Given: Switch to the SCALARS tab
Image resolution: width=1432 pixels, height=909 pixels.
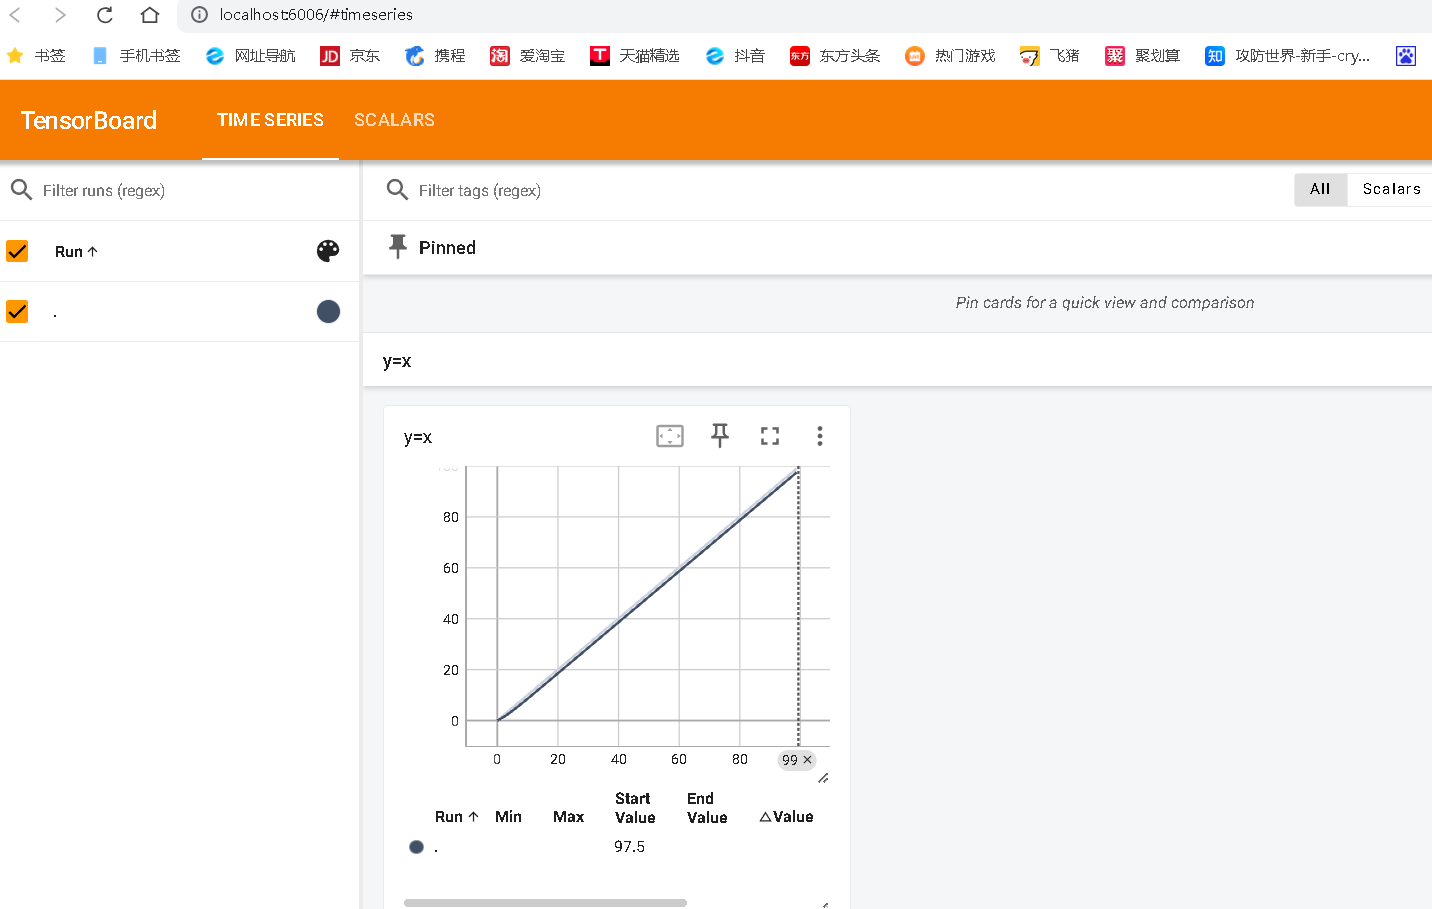Looking at the screenshot, I should 394,119.
